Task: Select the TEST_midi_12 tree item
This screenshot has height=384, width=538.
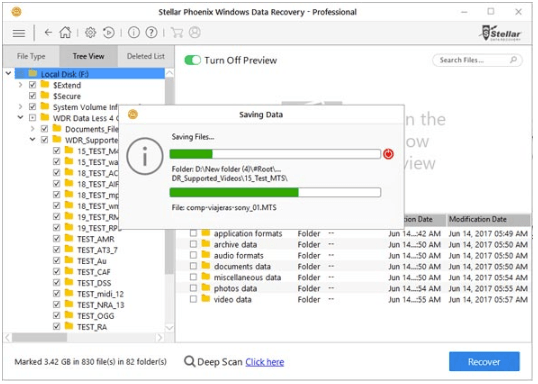Action: click(100, 294)
